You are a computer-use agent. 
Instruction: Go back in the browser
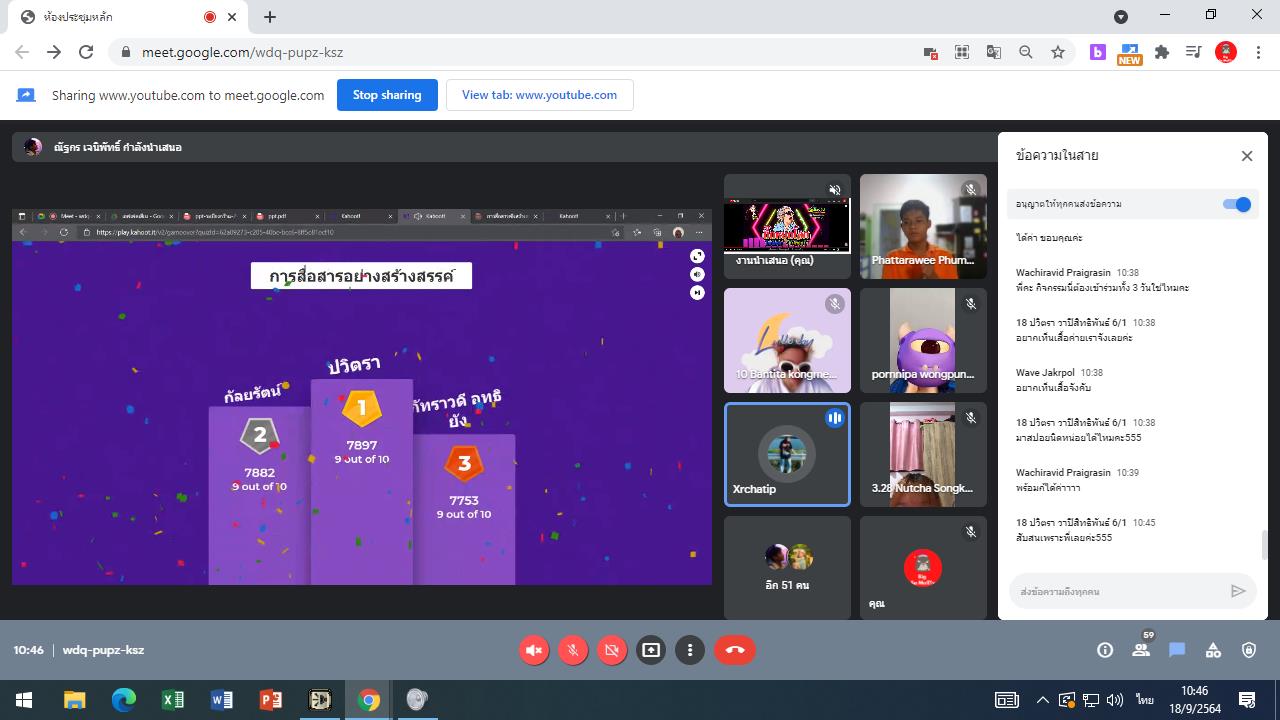(22, 52)
